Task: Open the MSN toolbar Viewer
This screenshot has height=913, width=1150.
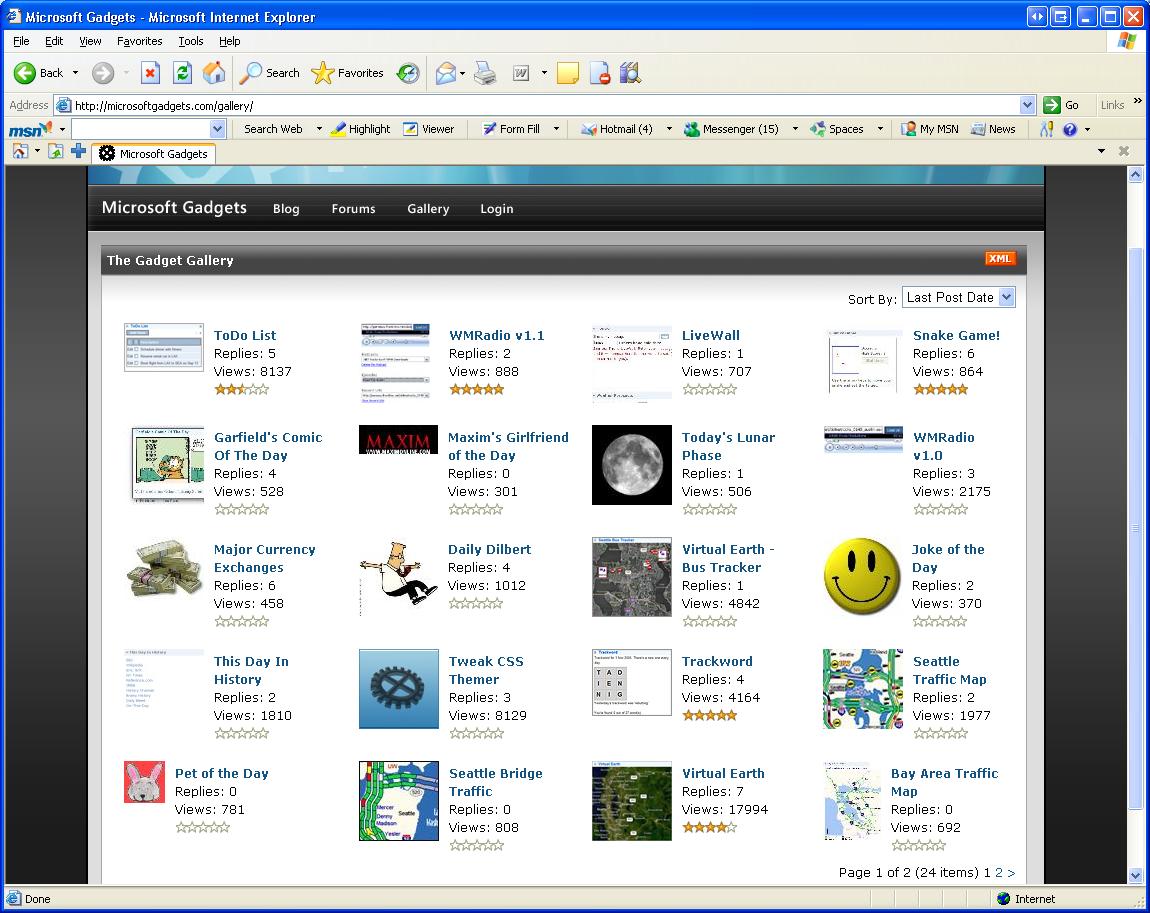Action: point(429,129)
